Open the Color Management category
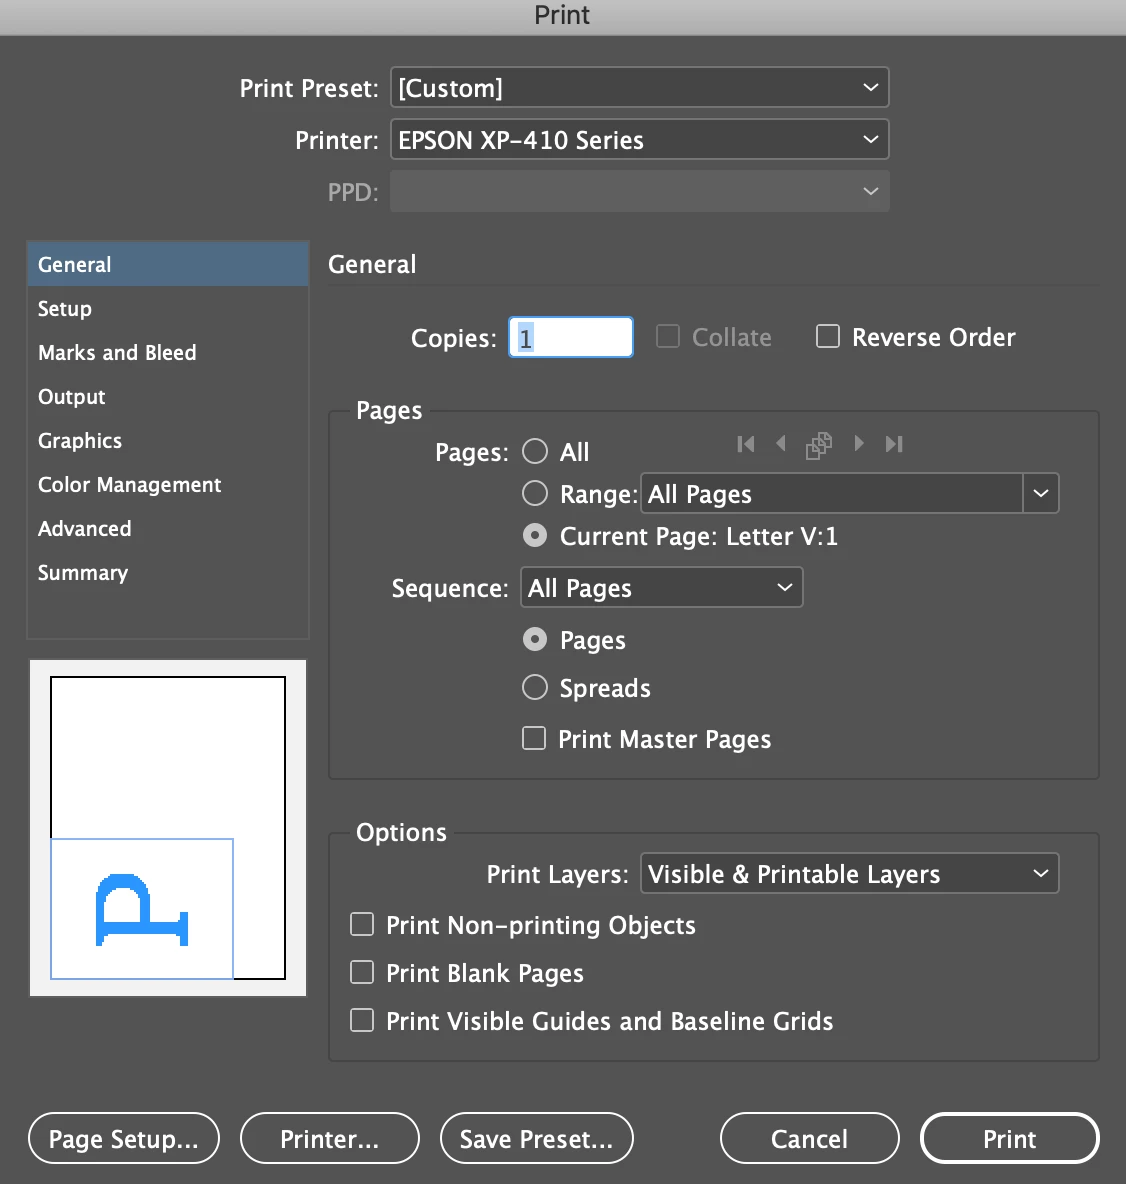This screenshot has height=1184, width=1126. click(x=168, y=484)
